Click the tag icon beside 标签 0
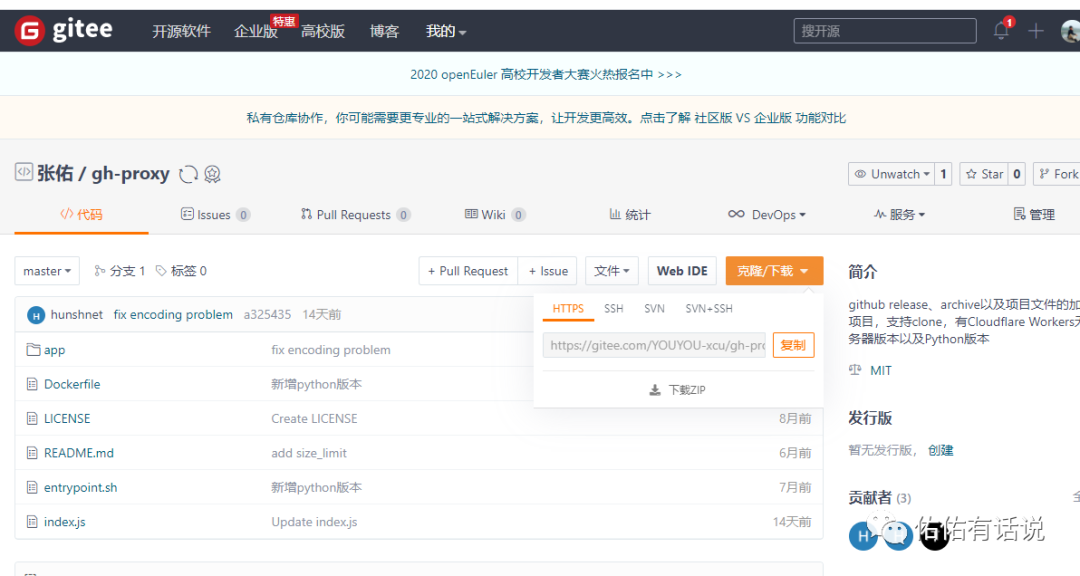Image resolution: width=1080 pixels, height=576 pixels. [161, 271]
